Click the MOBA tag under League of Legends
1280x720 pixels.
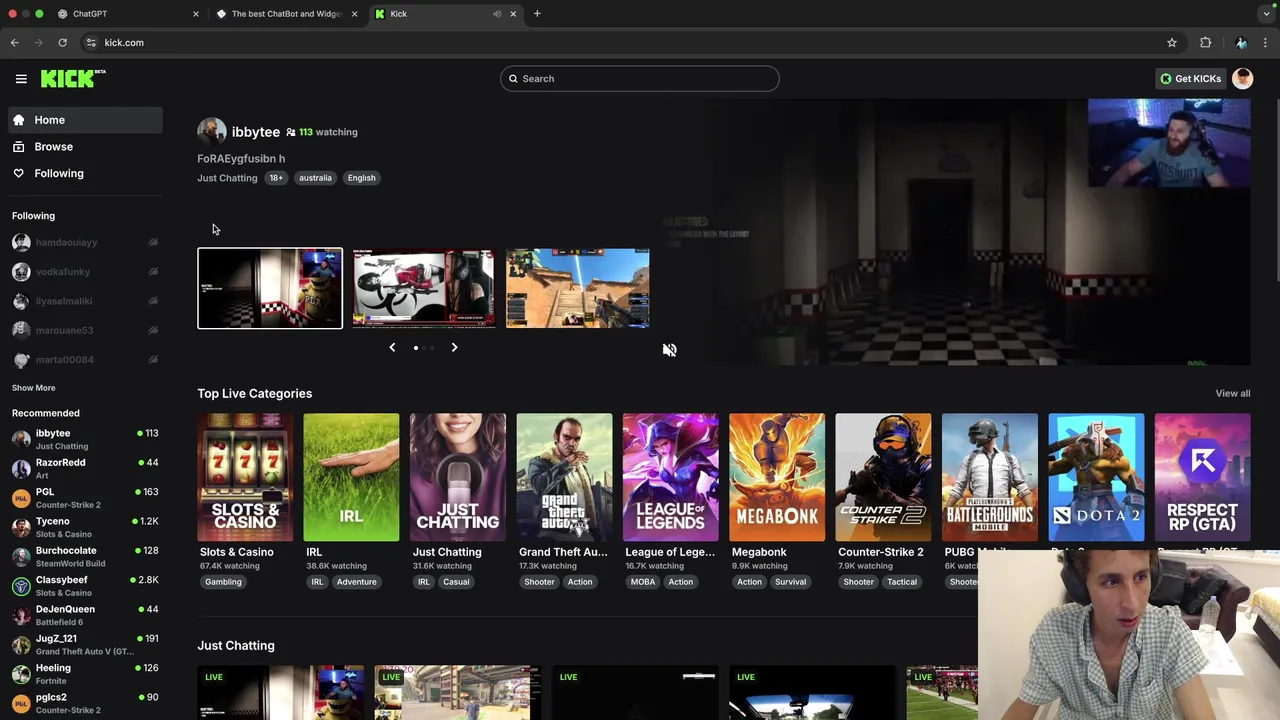pyautogui.click(x=643, y=582)
